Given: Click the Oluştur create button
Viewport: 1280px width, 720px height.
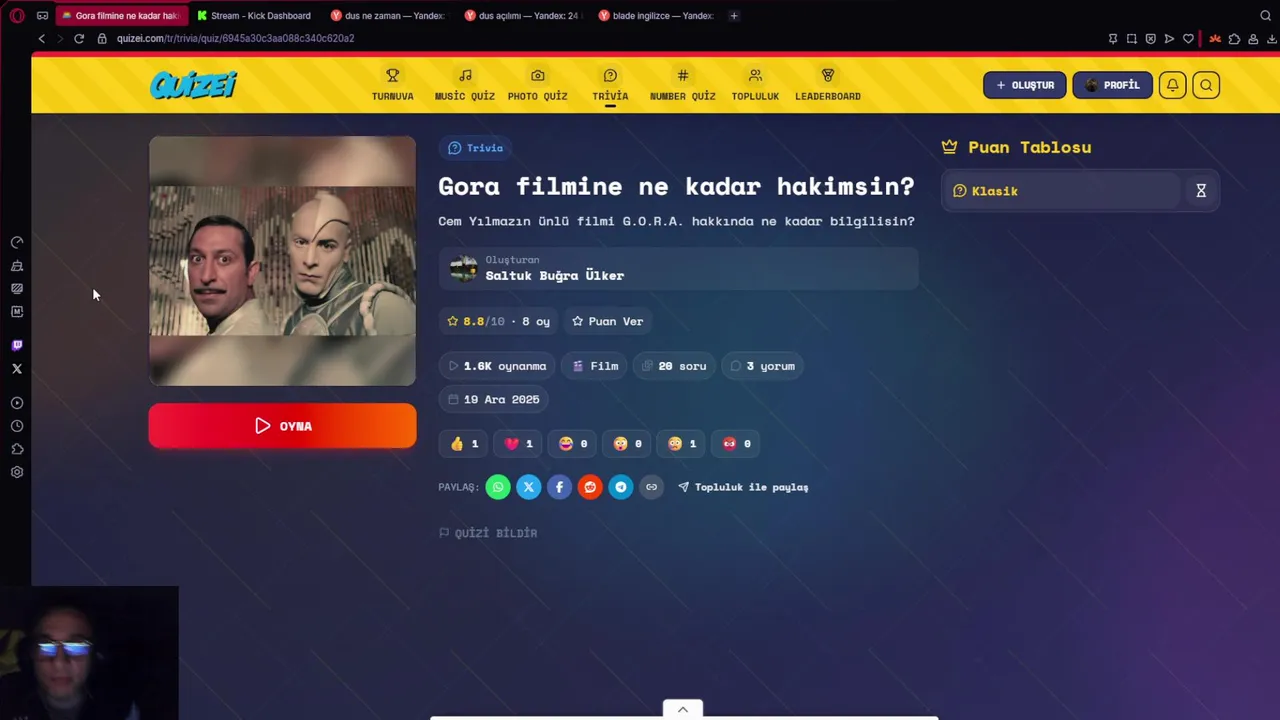Looking at the screenshot, I should [1024, 85].
